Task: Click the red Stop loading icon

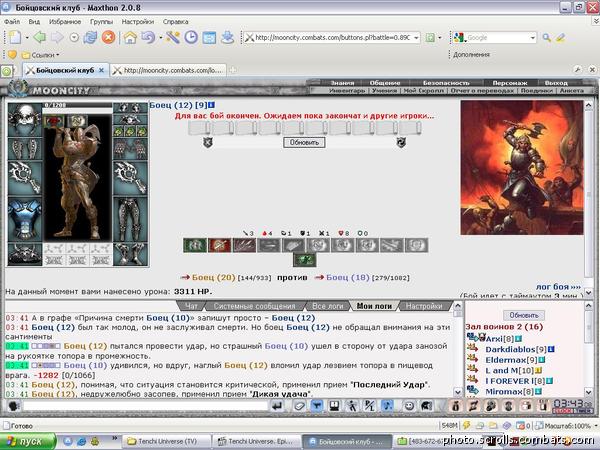Action: (x=109, y=38)
